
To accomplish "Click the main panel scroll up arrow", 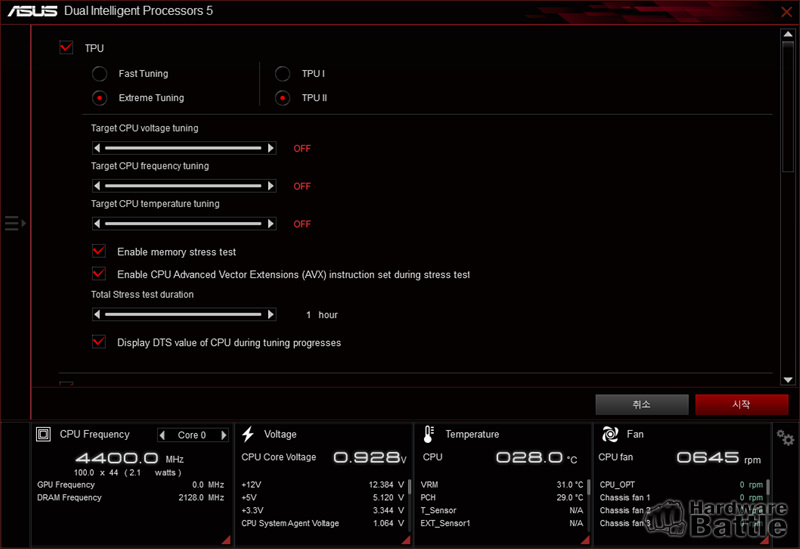I will [x=788, y=34].
